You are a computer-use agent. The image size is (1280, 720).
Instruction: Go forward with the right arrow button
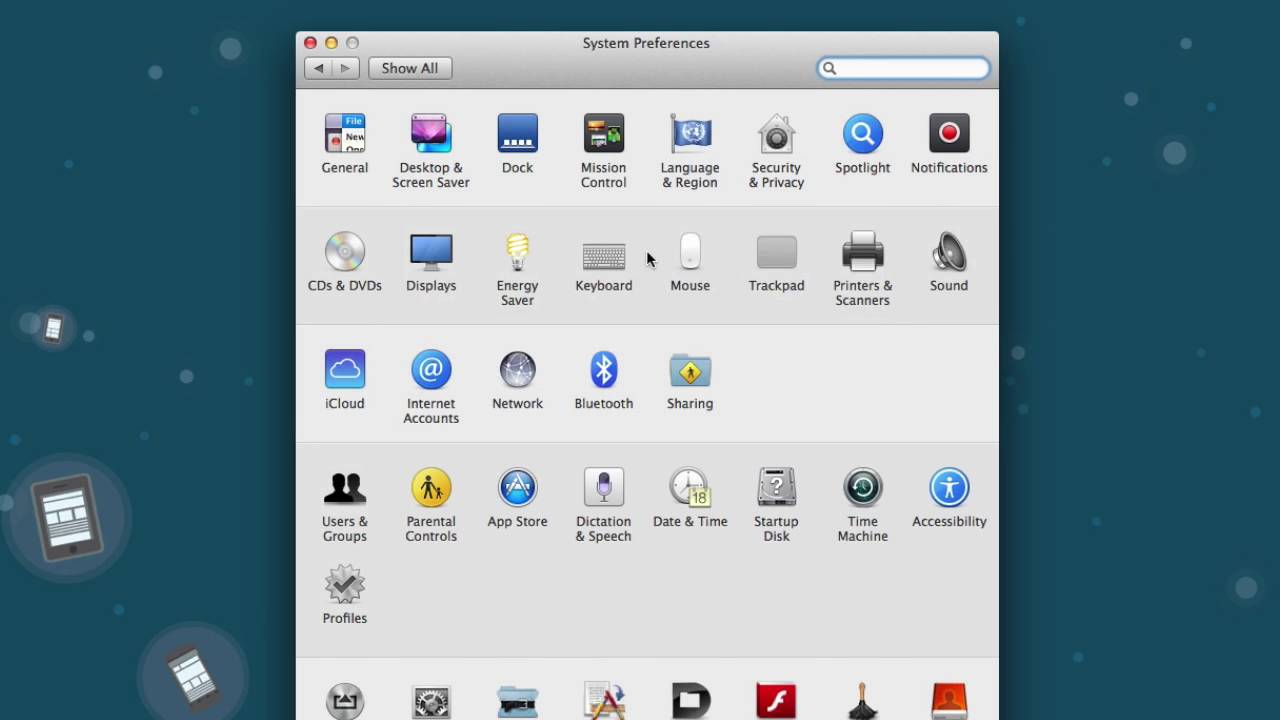(346, 68)
